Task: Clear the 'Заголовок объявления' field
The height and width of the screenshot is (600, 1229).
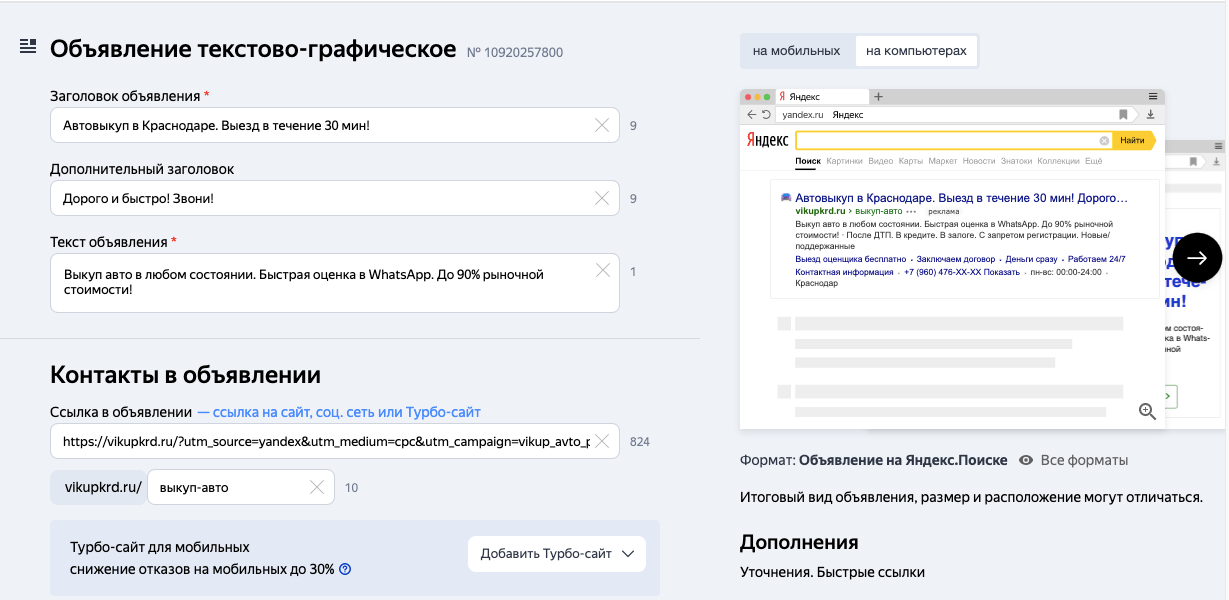Action: [x=602, y=125]
